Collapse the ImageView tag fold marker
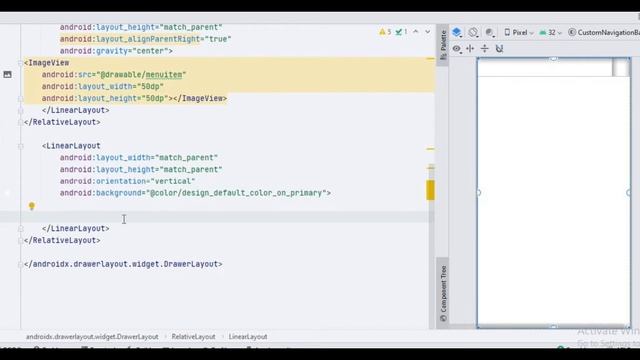 [x=20, y=63]
